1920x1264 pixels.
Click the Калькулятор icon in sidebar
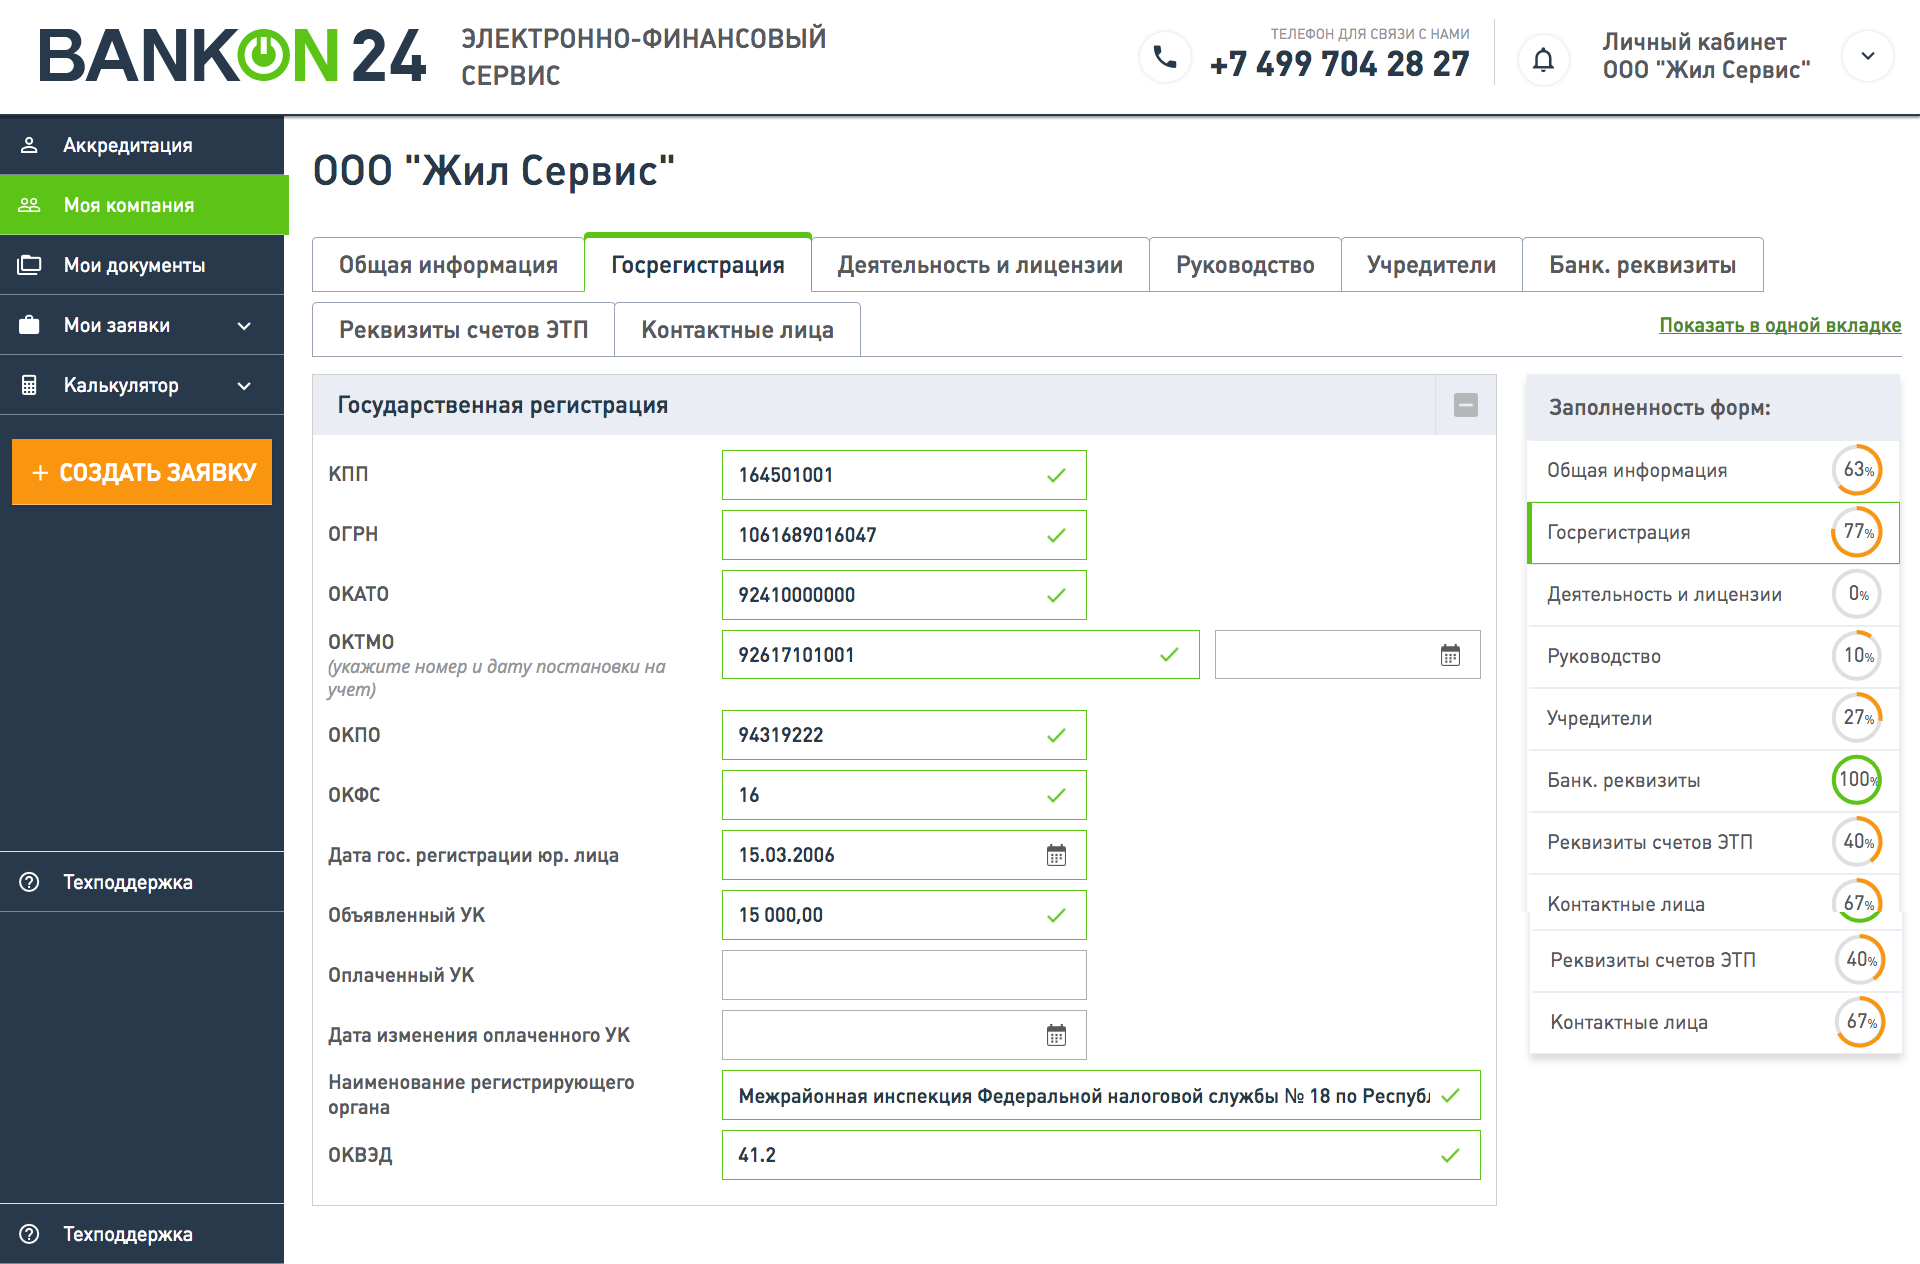point(29,385)
